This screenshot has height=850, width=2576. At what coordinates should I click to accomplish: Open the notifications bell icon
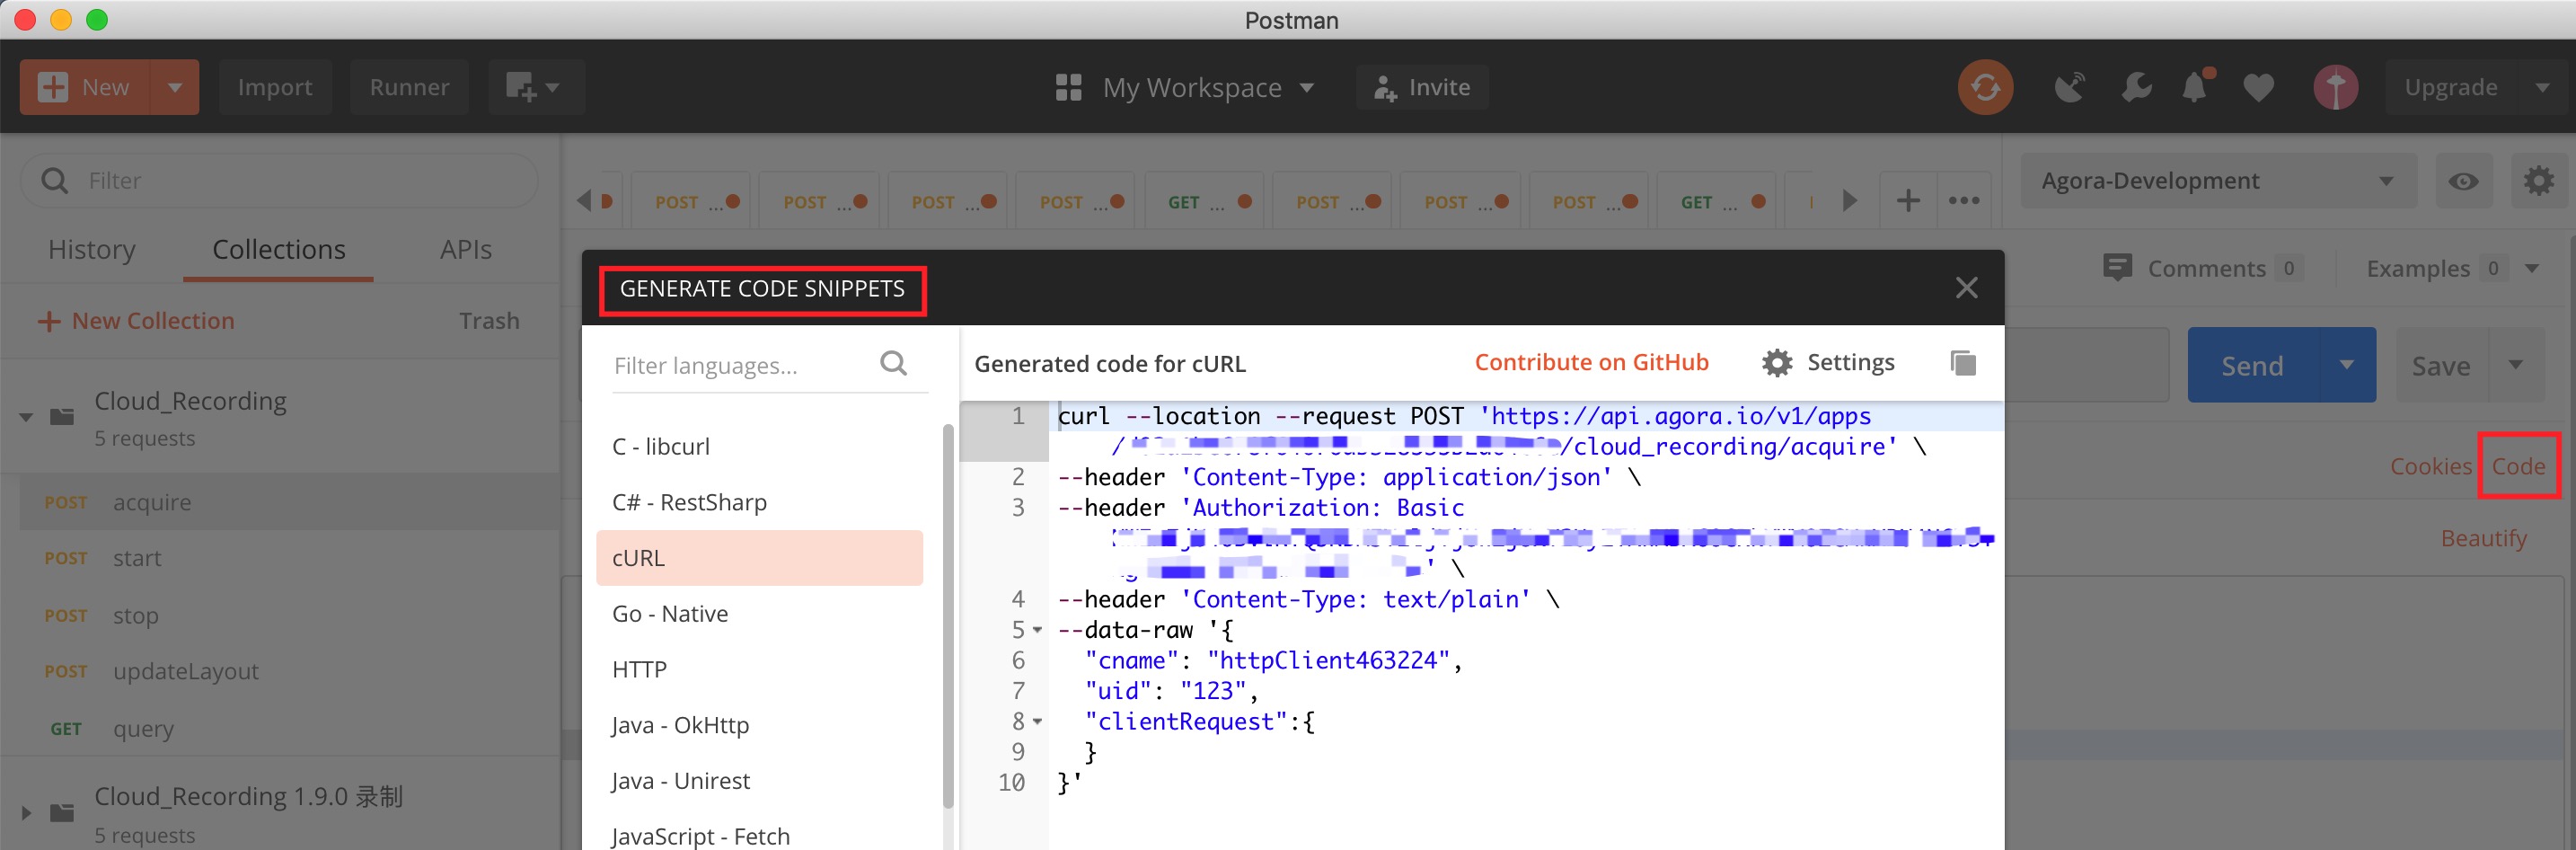[2196, 87]
